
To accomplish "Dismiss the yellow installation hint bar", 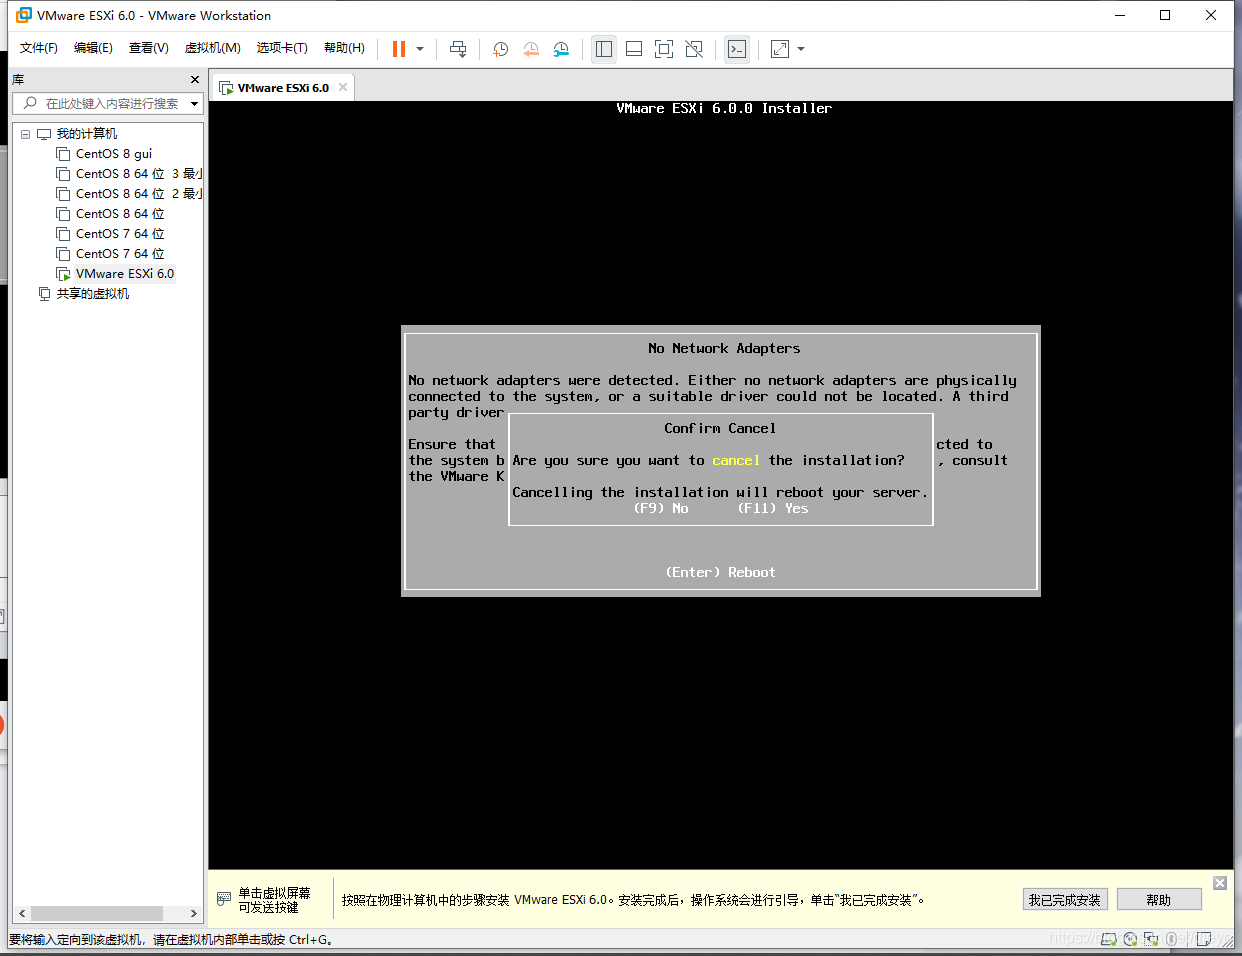I will pos(1220,883).
